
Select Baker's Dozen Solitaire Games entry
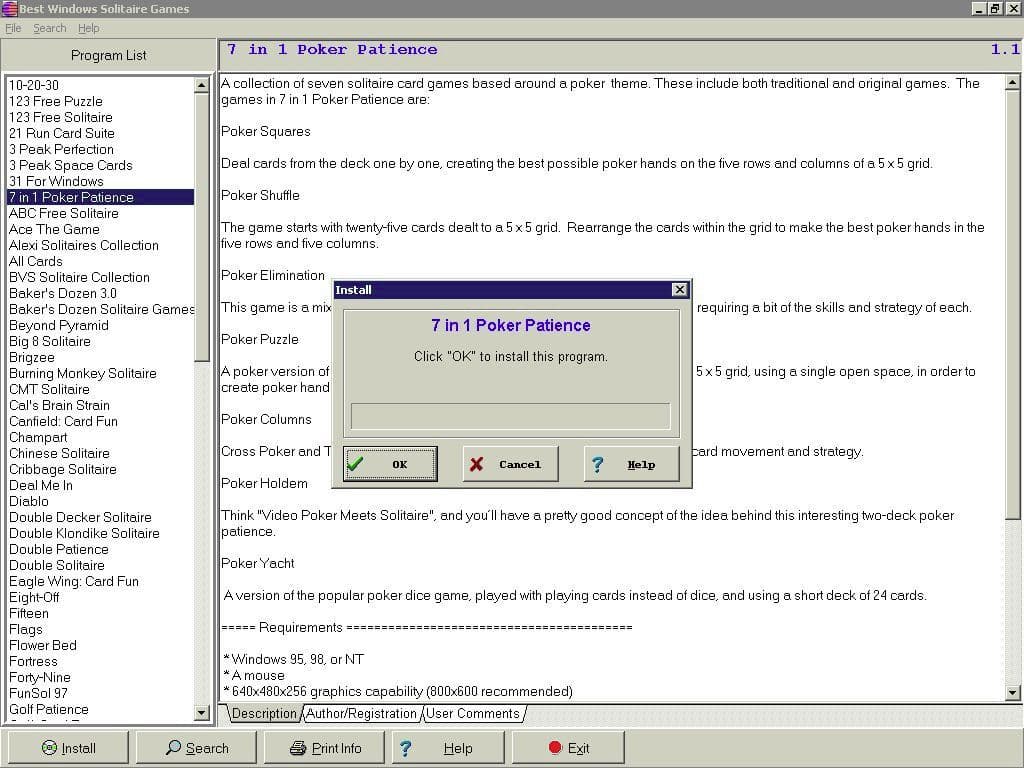[x=101, y=309]
